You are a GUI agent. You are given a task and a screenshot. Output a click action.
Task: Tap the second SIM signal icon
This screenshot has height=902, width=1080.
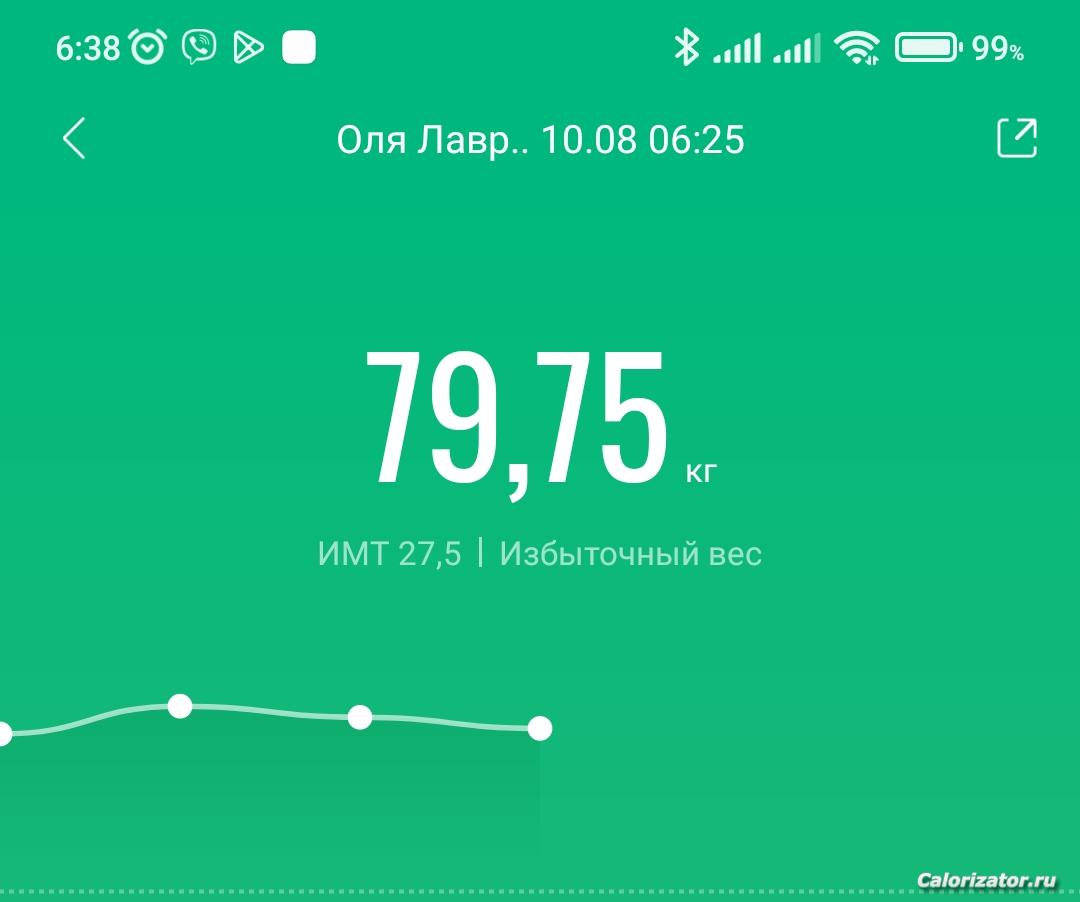(797, 48)
